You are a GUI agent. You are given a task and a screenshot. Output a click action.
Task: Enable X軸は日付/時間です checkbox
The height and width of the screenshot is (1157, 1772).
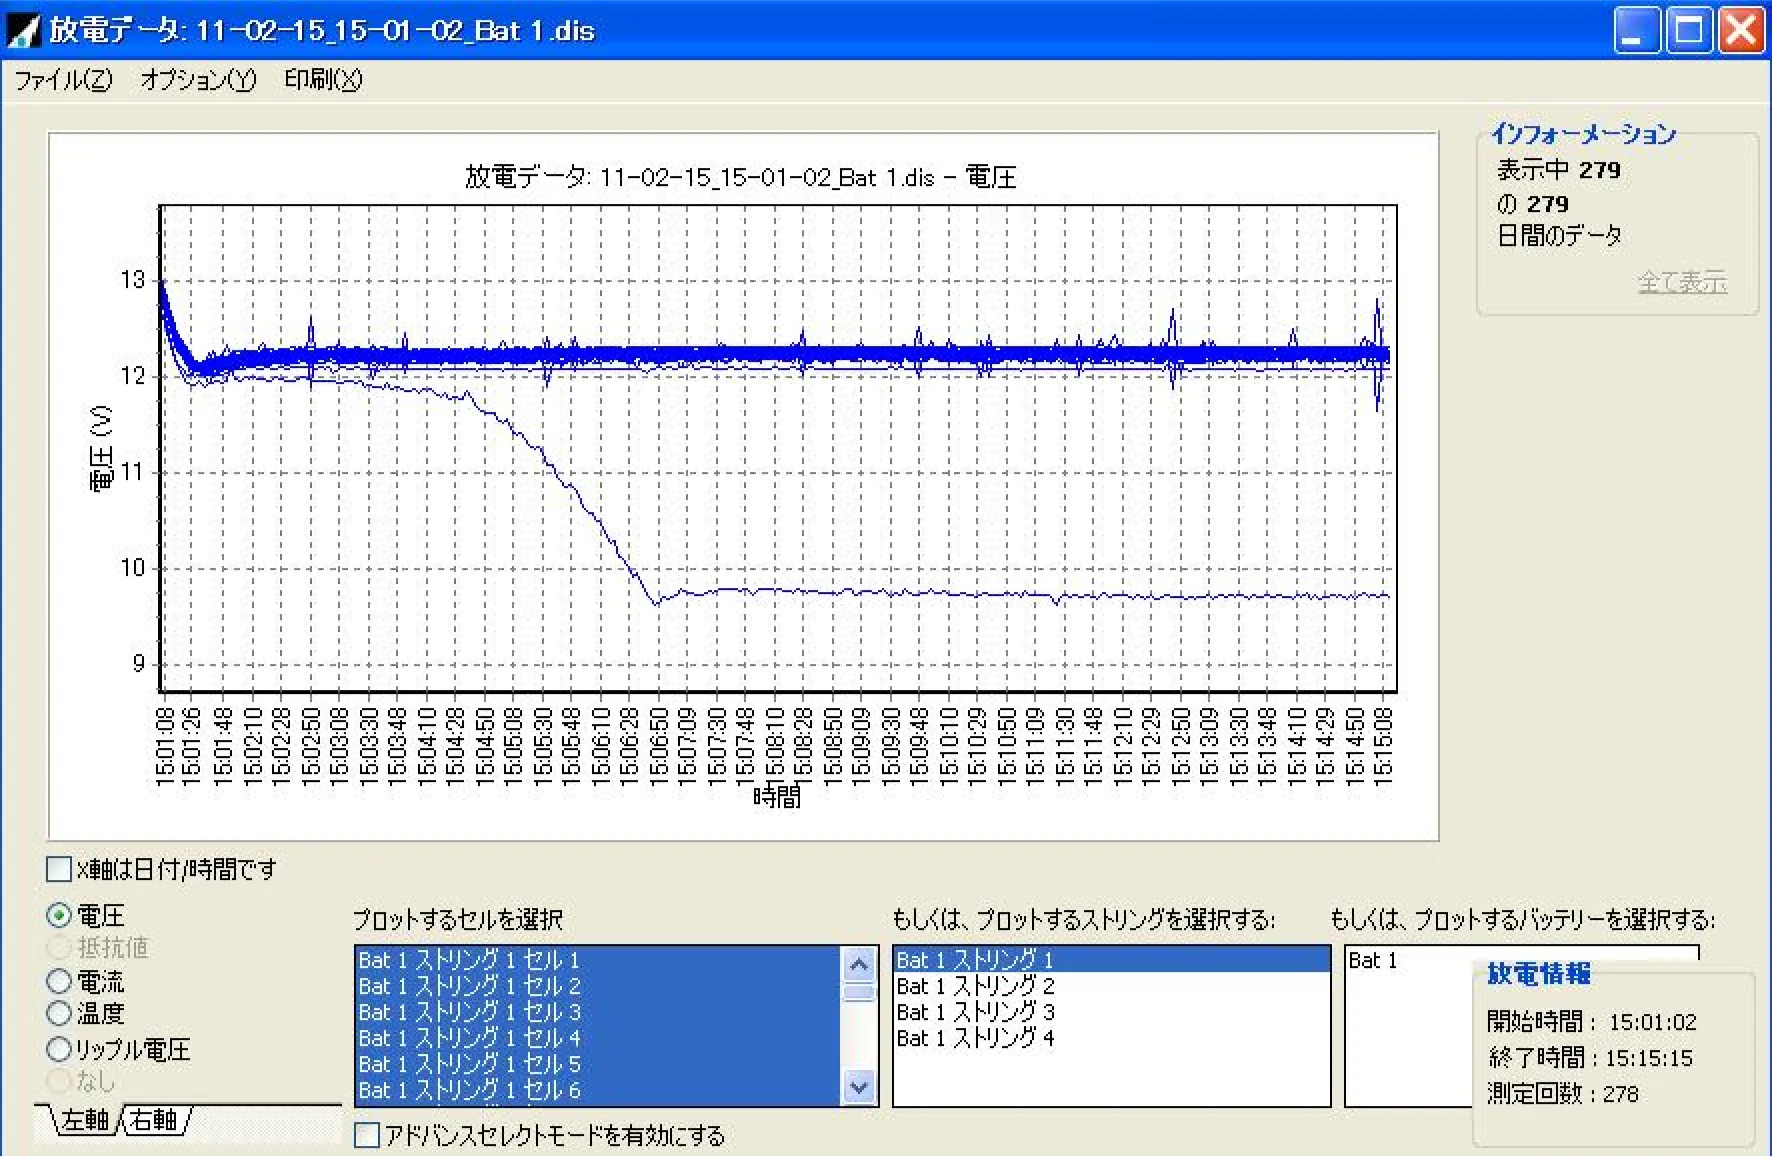pos(59,869)
